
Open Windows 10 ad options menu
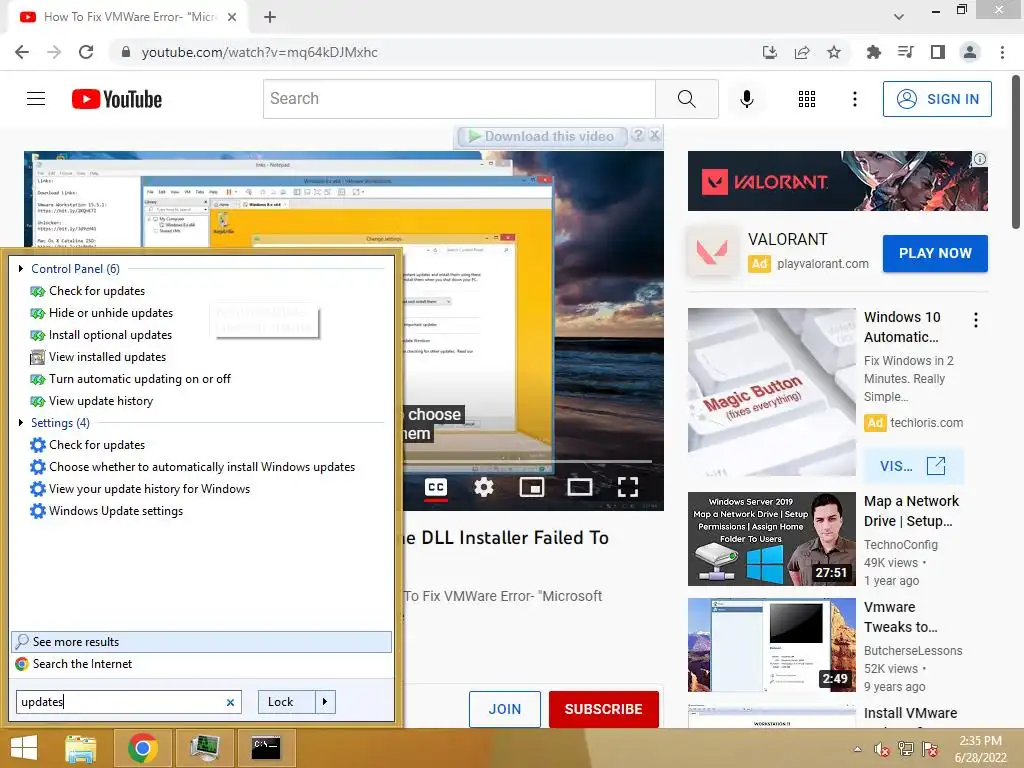(x=976, y=320)
